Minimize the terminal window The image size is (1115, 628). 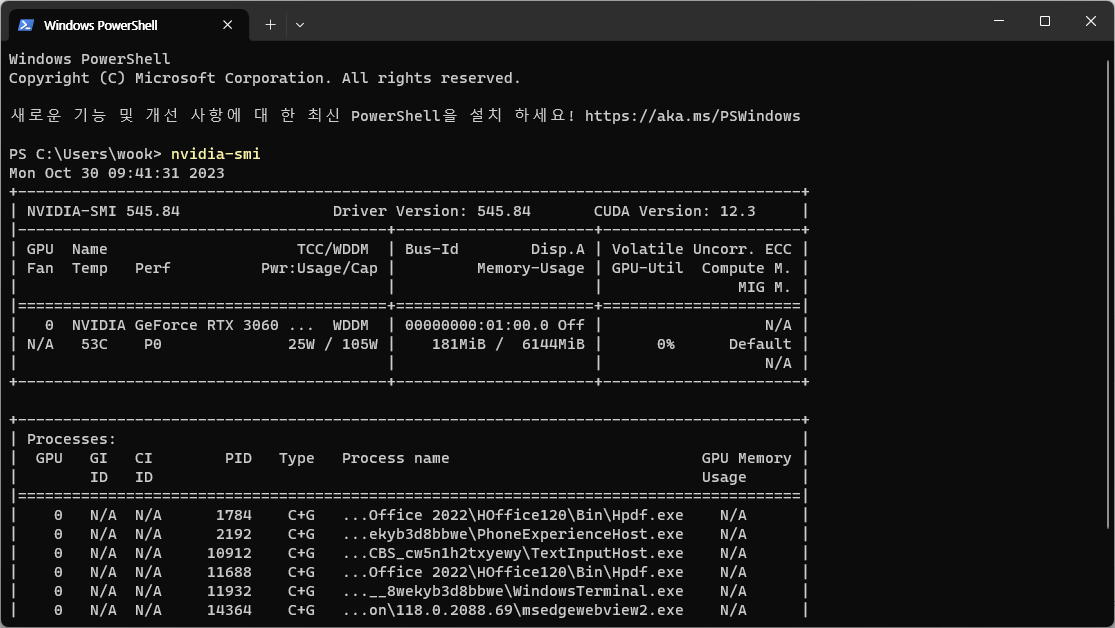(999, 21)
